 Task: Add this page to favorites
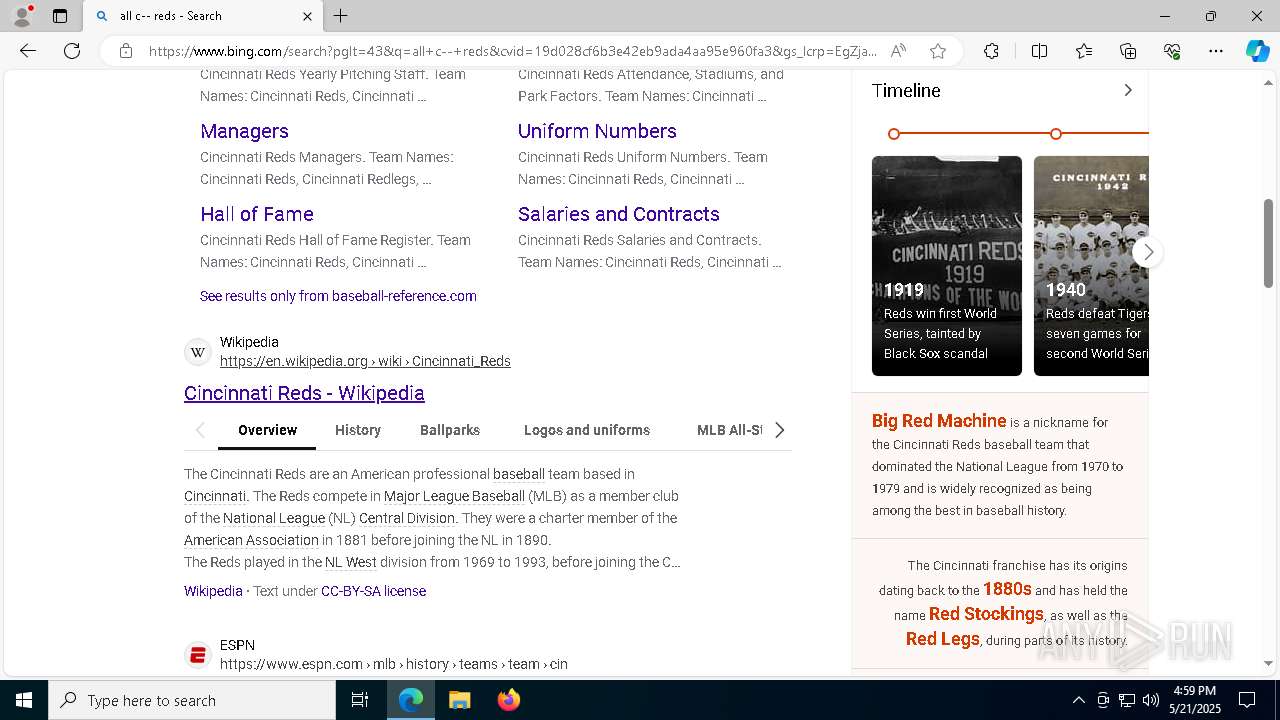tap(937, 51)
